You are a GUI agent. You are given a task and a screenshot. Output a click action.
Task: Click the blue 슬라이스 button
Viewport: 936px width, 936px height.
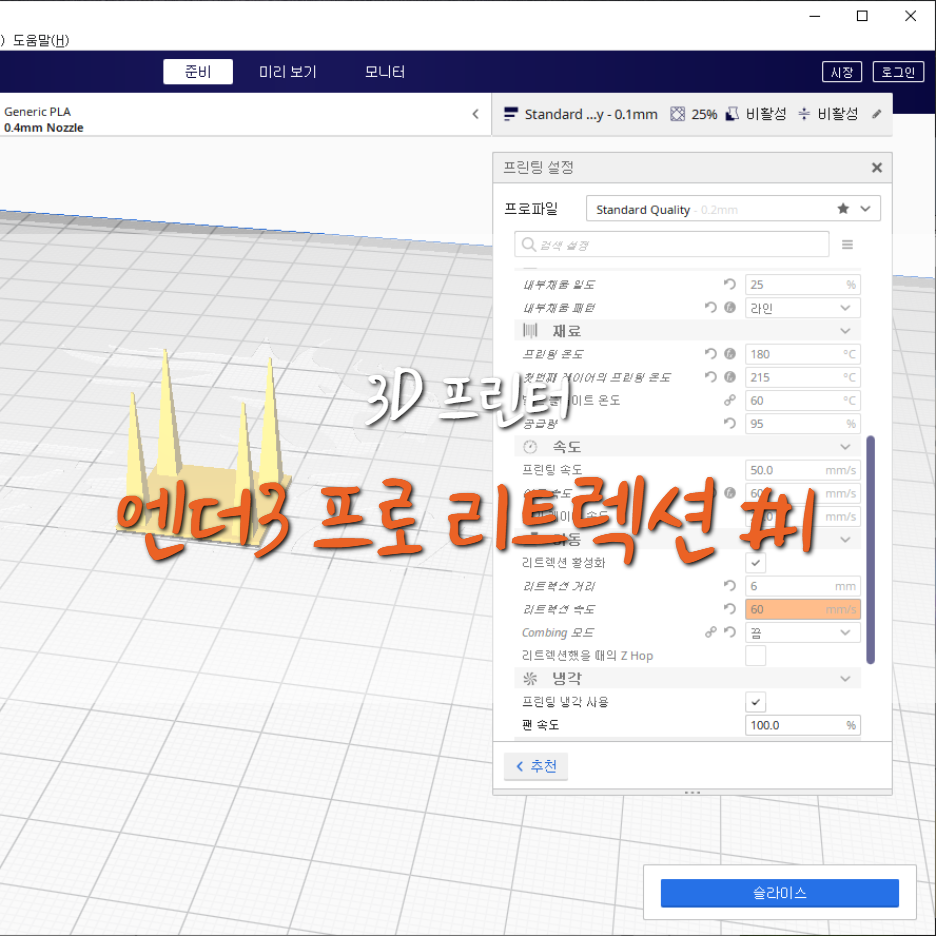point(779,892)
